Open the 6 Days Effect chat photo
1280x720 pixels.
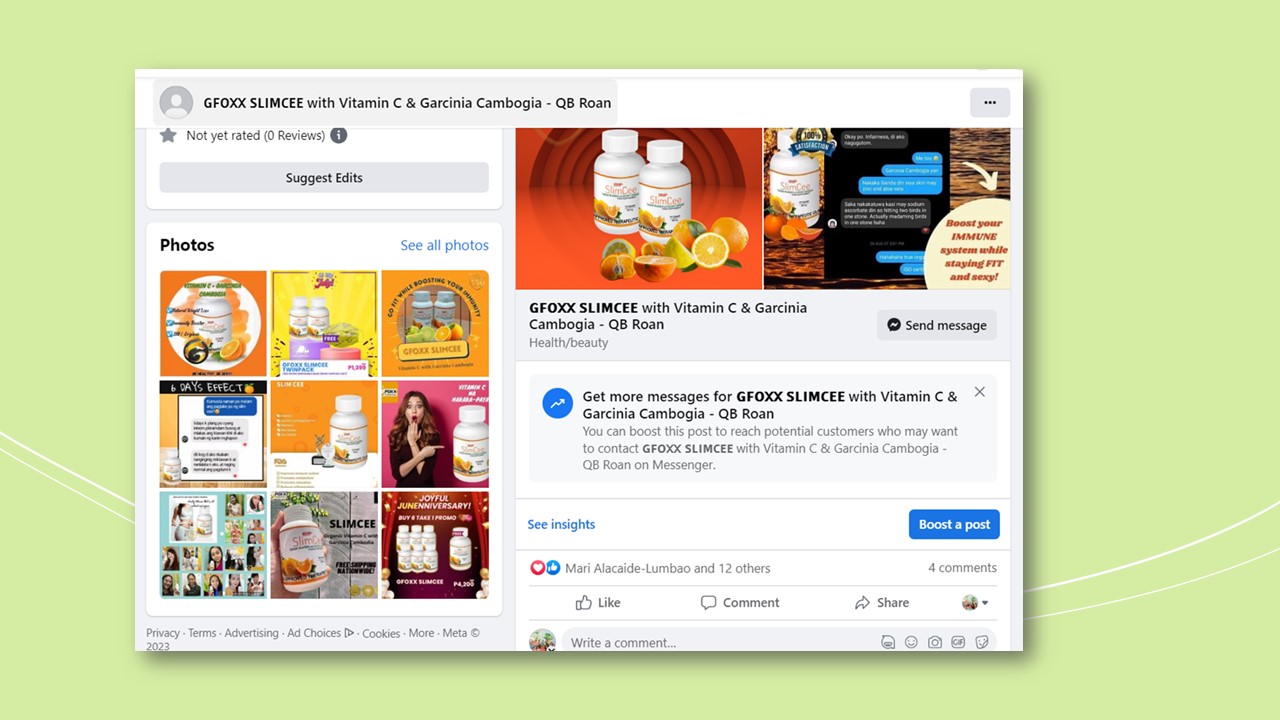pyautogui.click(x=213, y=434)
